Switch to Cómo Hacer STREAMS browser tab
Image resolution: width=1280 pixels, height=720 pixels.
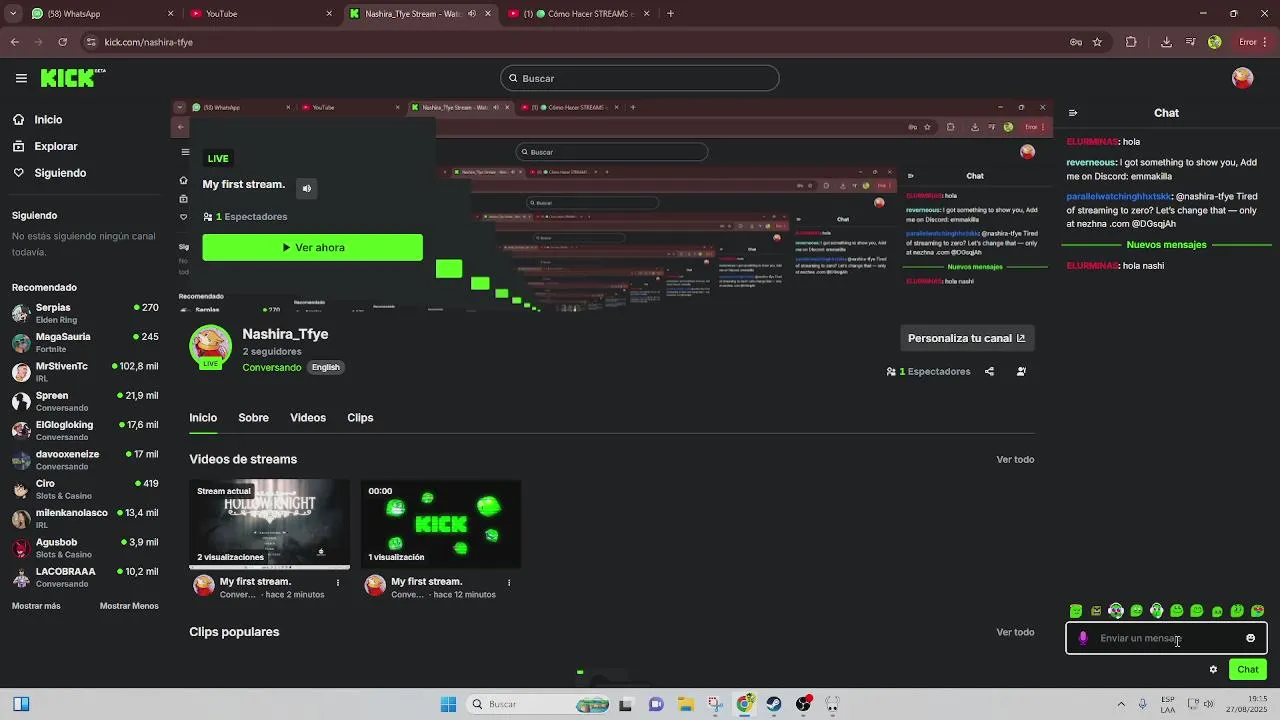[x=579, y=14]
